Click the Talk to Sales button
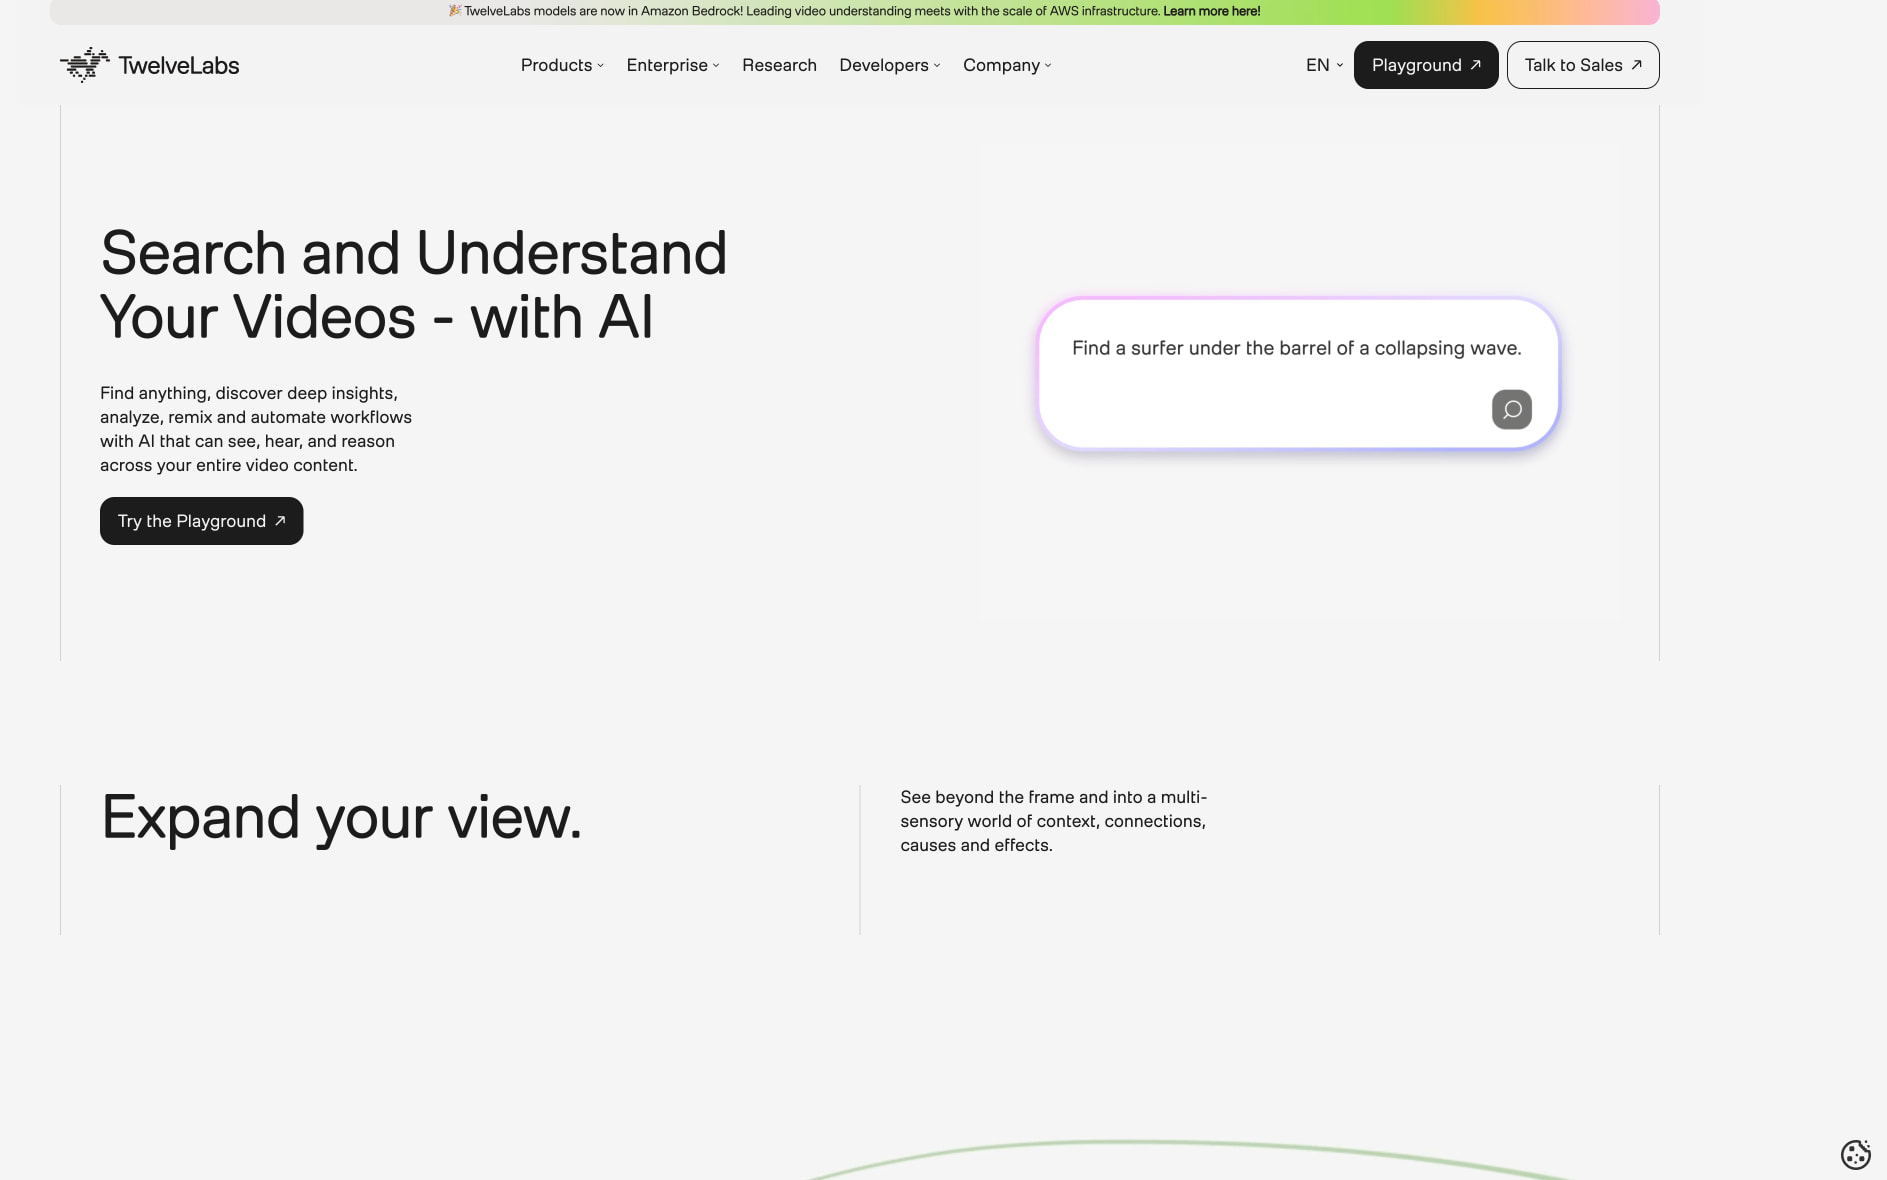This screenshot has height=1180, width=1887. [x=1583, y=65]
